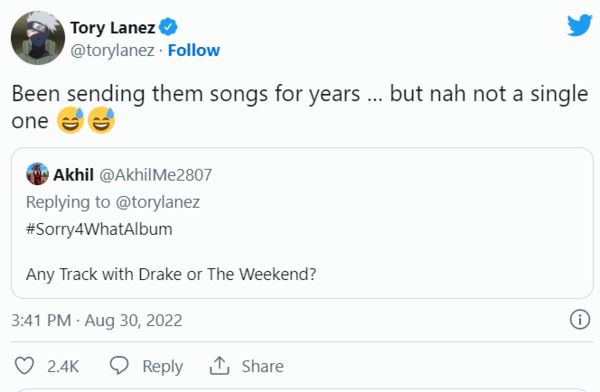Like the tweet with heart icon

tap(24, 366)
